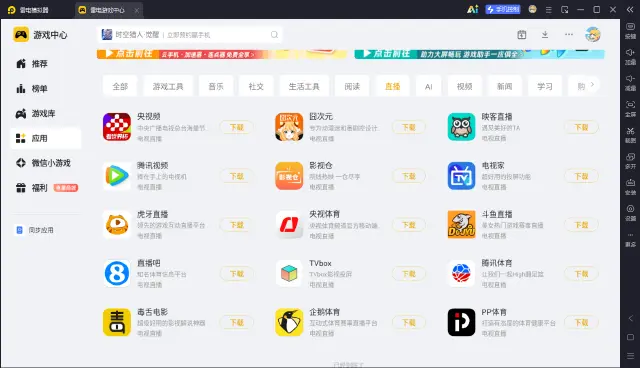Image resolution: width=640 pixels, height=368 pixels.
Task: Expand more categories with right chevron arrow
Action: point(592,84)
